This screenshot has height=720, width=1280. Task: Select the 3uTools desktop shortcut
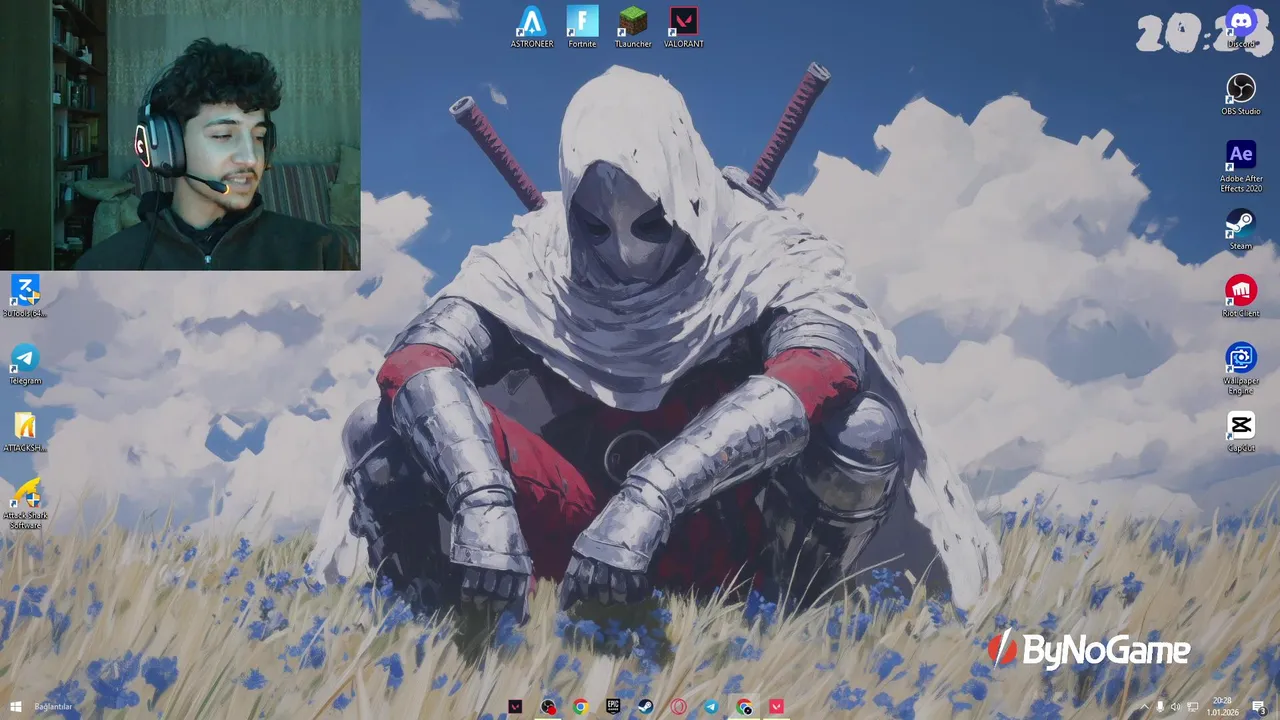25,296
